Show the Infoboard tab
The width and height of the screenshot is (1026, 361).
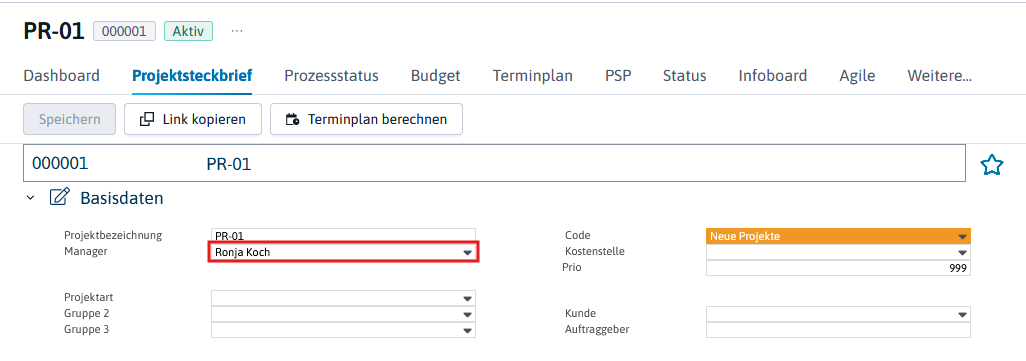tap(773, 76)
